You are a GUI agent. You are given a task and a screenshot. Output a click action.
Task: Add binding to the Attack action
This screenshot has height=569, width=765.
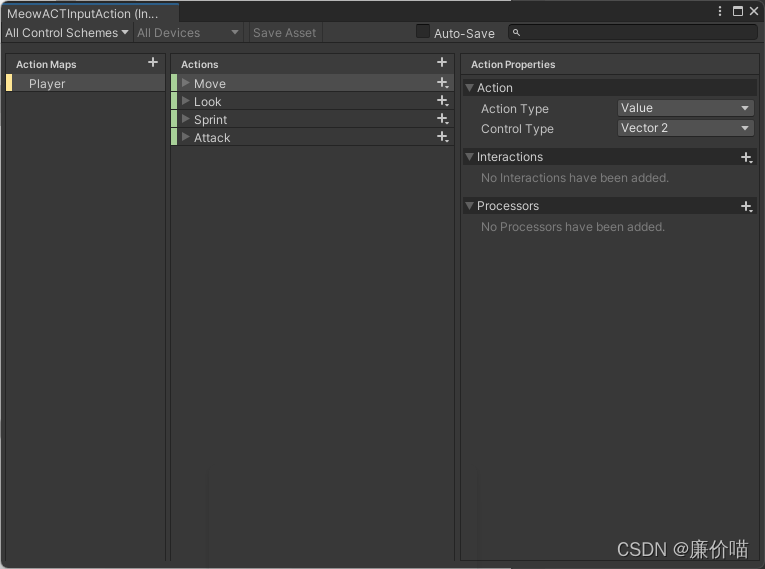click(443, 137)
